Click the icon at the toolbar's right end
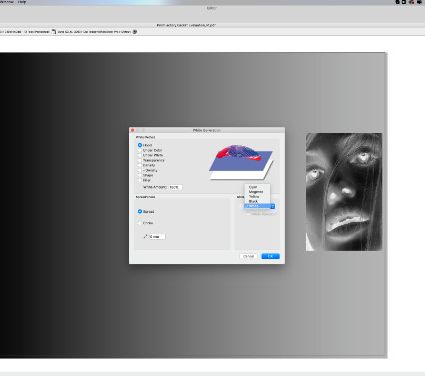The width and height of the screenshot is (425, 376). pos(135,32)
